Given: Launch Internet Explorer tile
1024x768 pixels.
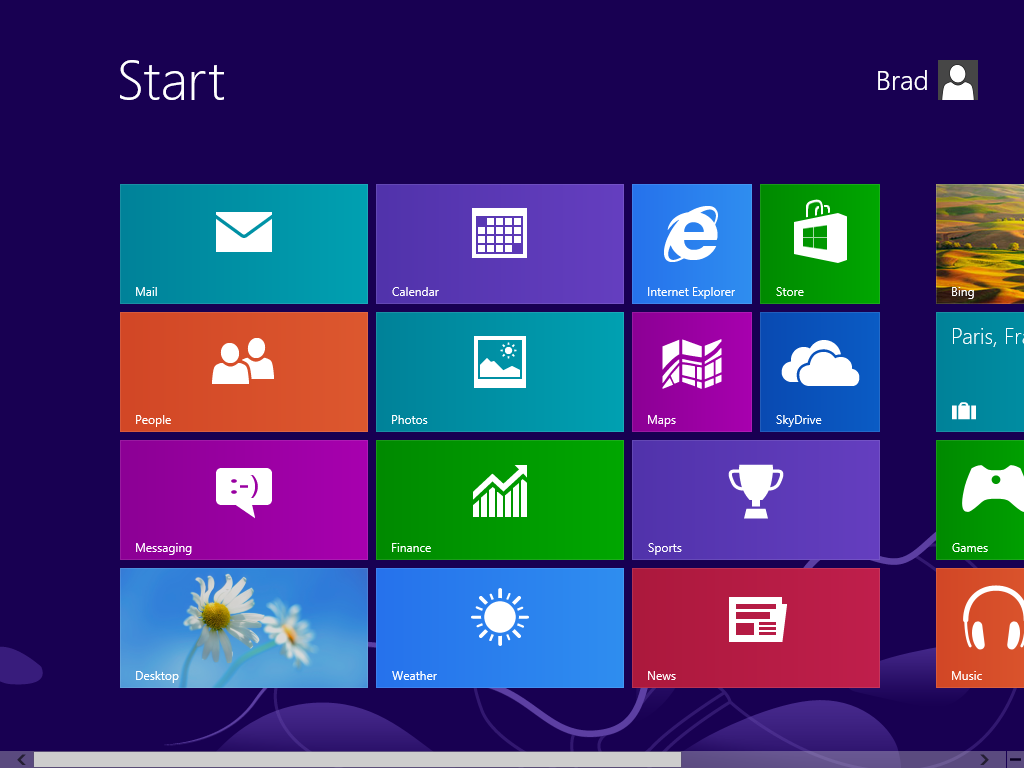Looking at the screenshot, I should pos(692,244).
